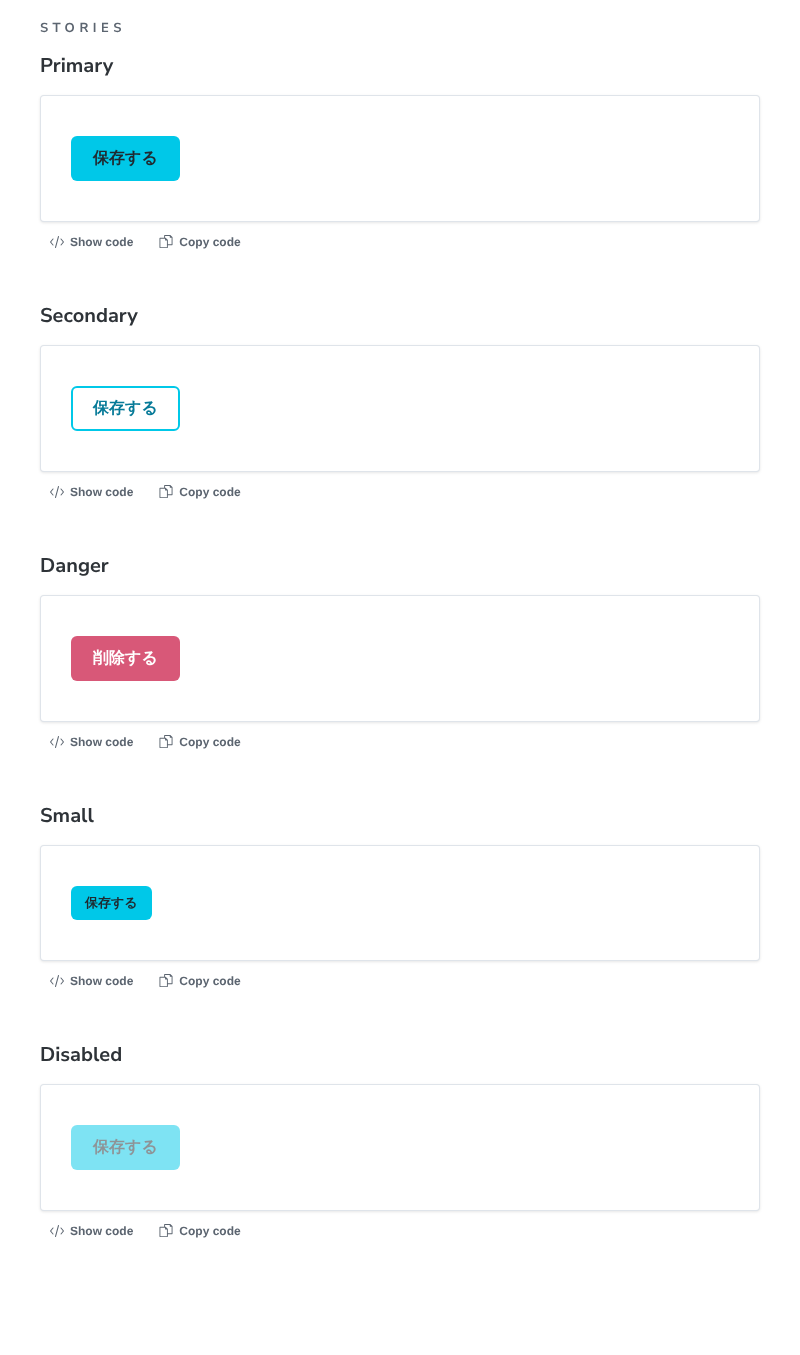Click the red 削除する button
The width and height of the screenshot is (800, 1355).
125,658
